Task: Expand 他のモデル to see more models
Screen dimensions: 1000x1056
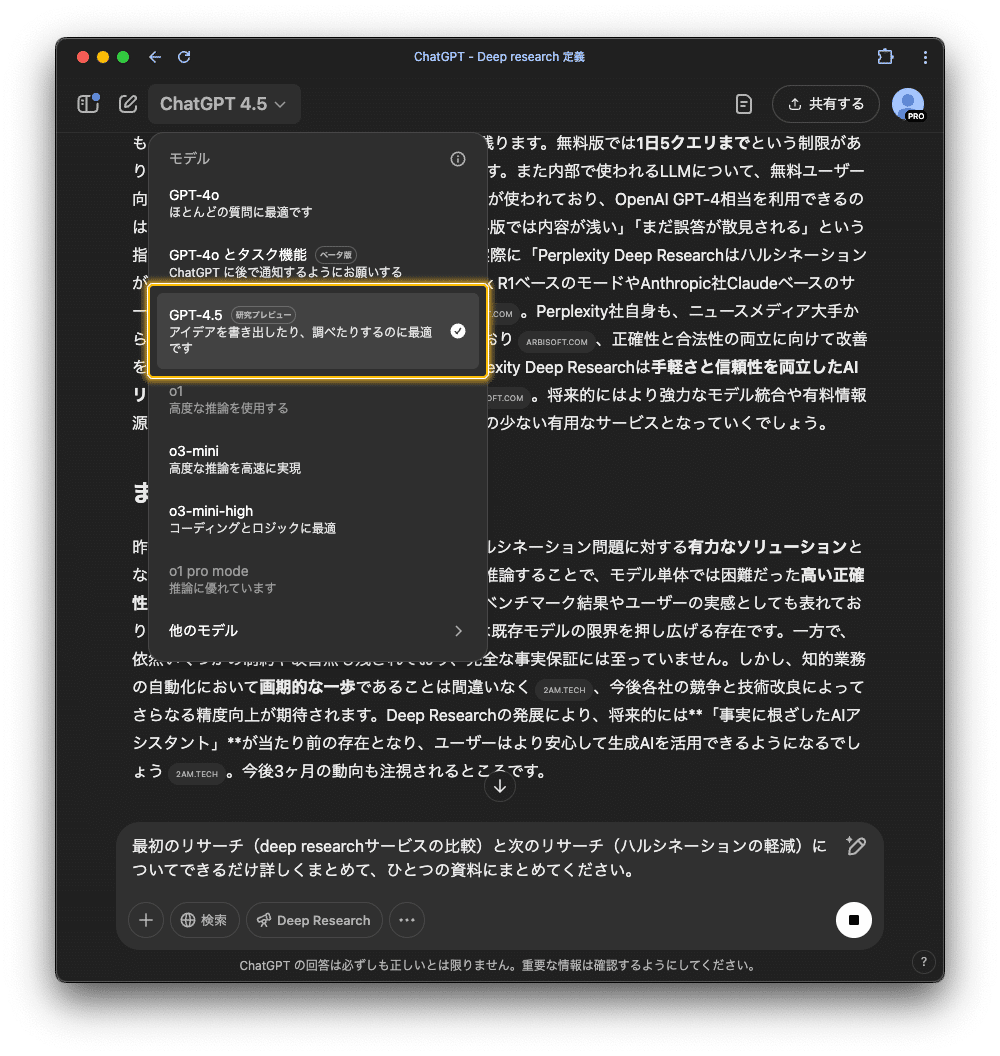Action: [x=318, y=631]
